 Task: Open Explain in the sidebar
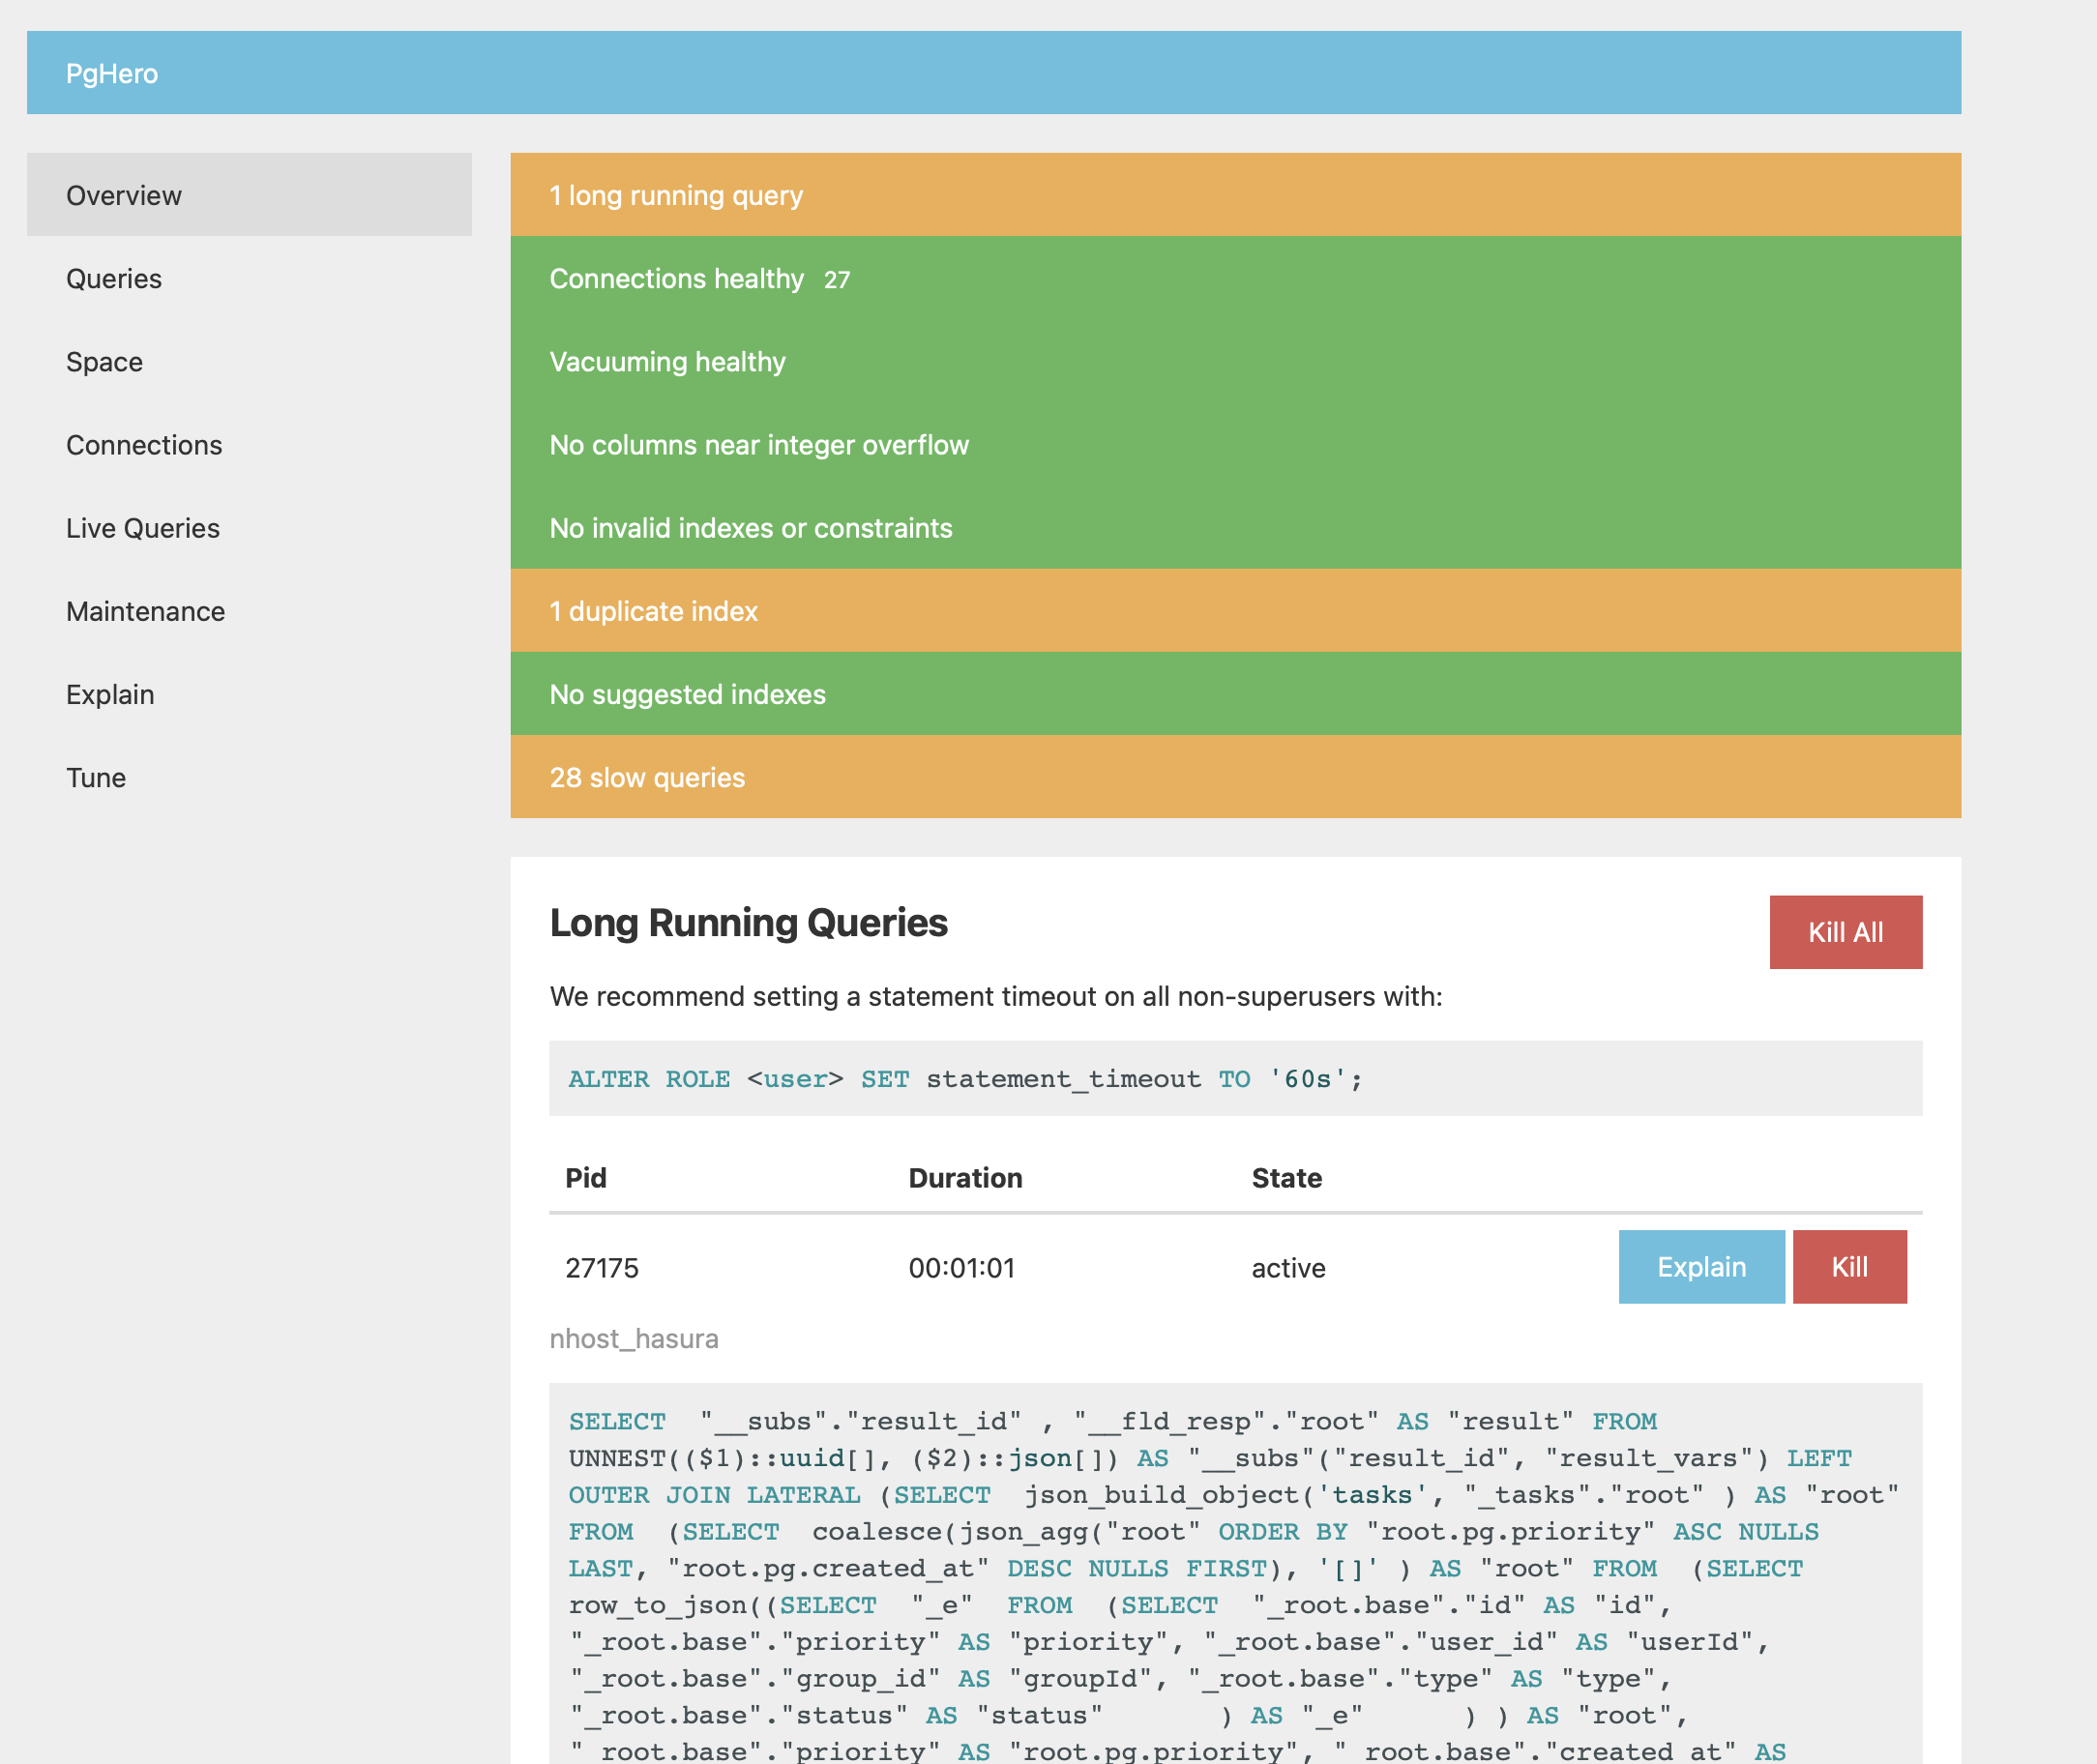110,694
